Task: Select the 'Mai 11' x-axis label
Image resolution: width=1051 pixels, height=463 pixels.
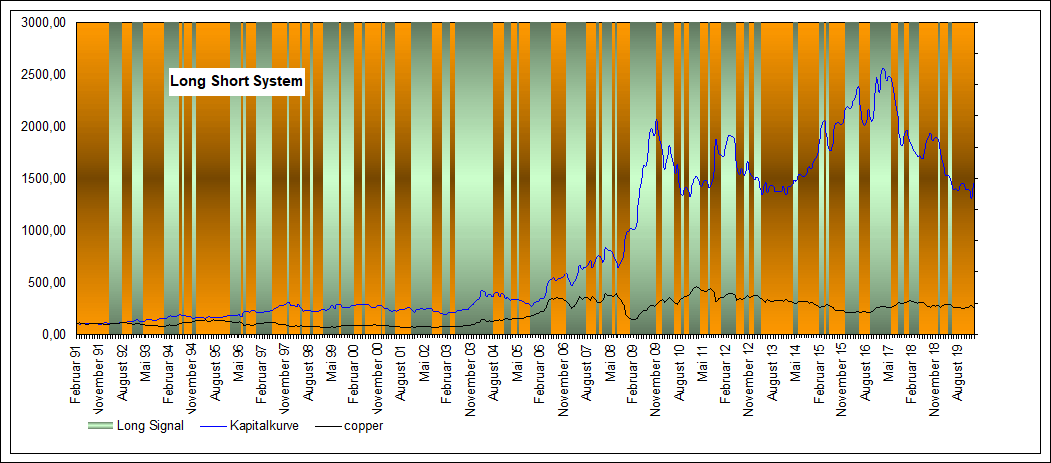Action: [702, 363]
